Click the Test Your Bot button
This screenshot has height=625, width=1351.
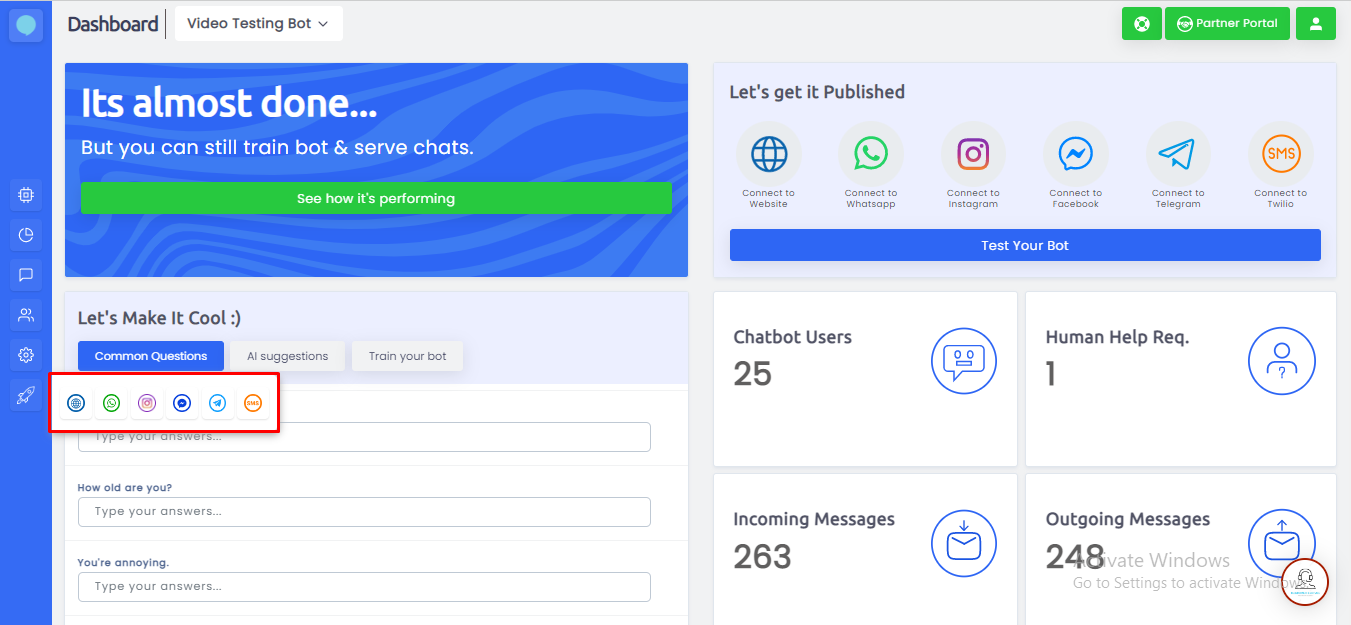[1025, 245]
